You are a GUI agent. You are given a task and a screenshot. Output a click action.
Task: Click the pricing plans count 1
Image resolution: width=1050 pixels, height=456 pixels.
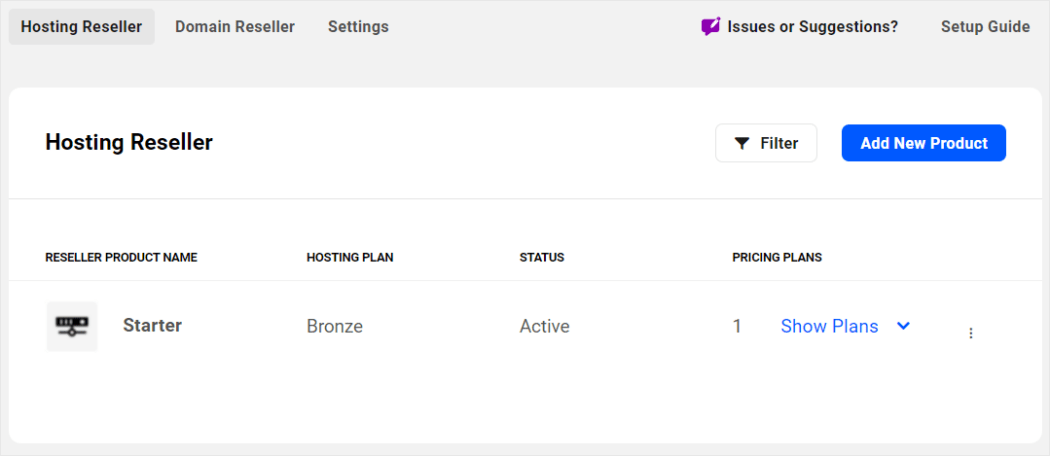pos(737,326)
